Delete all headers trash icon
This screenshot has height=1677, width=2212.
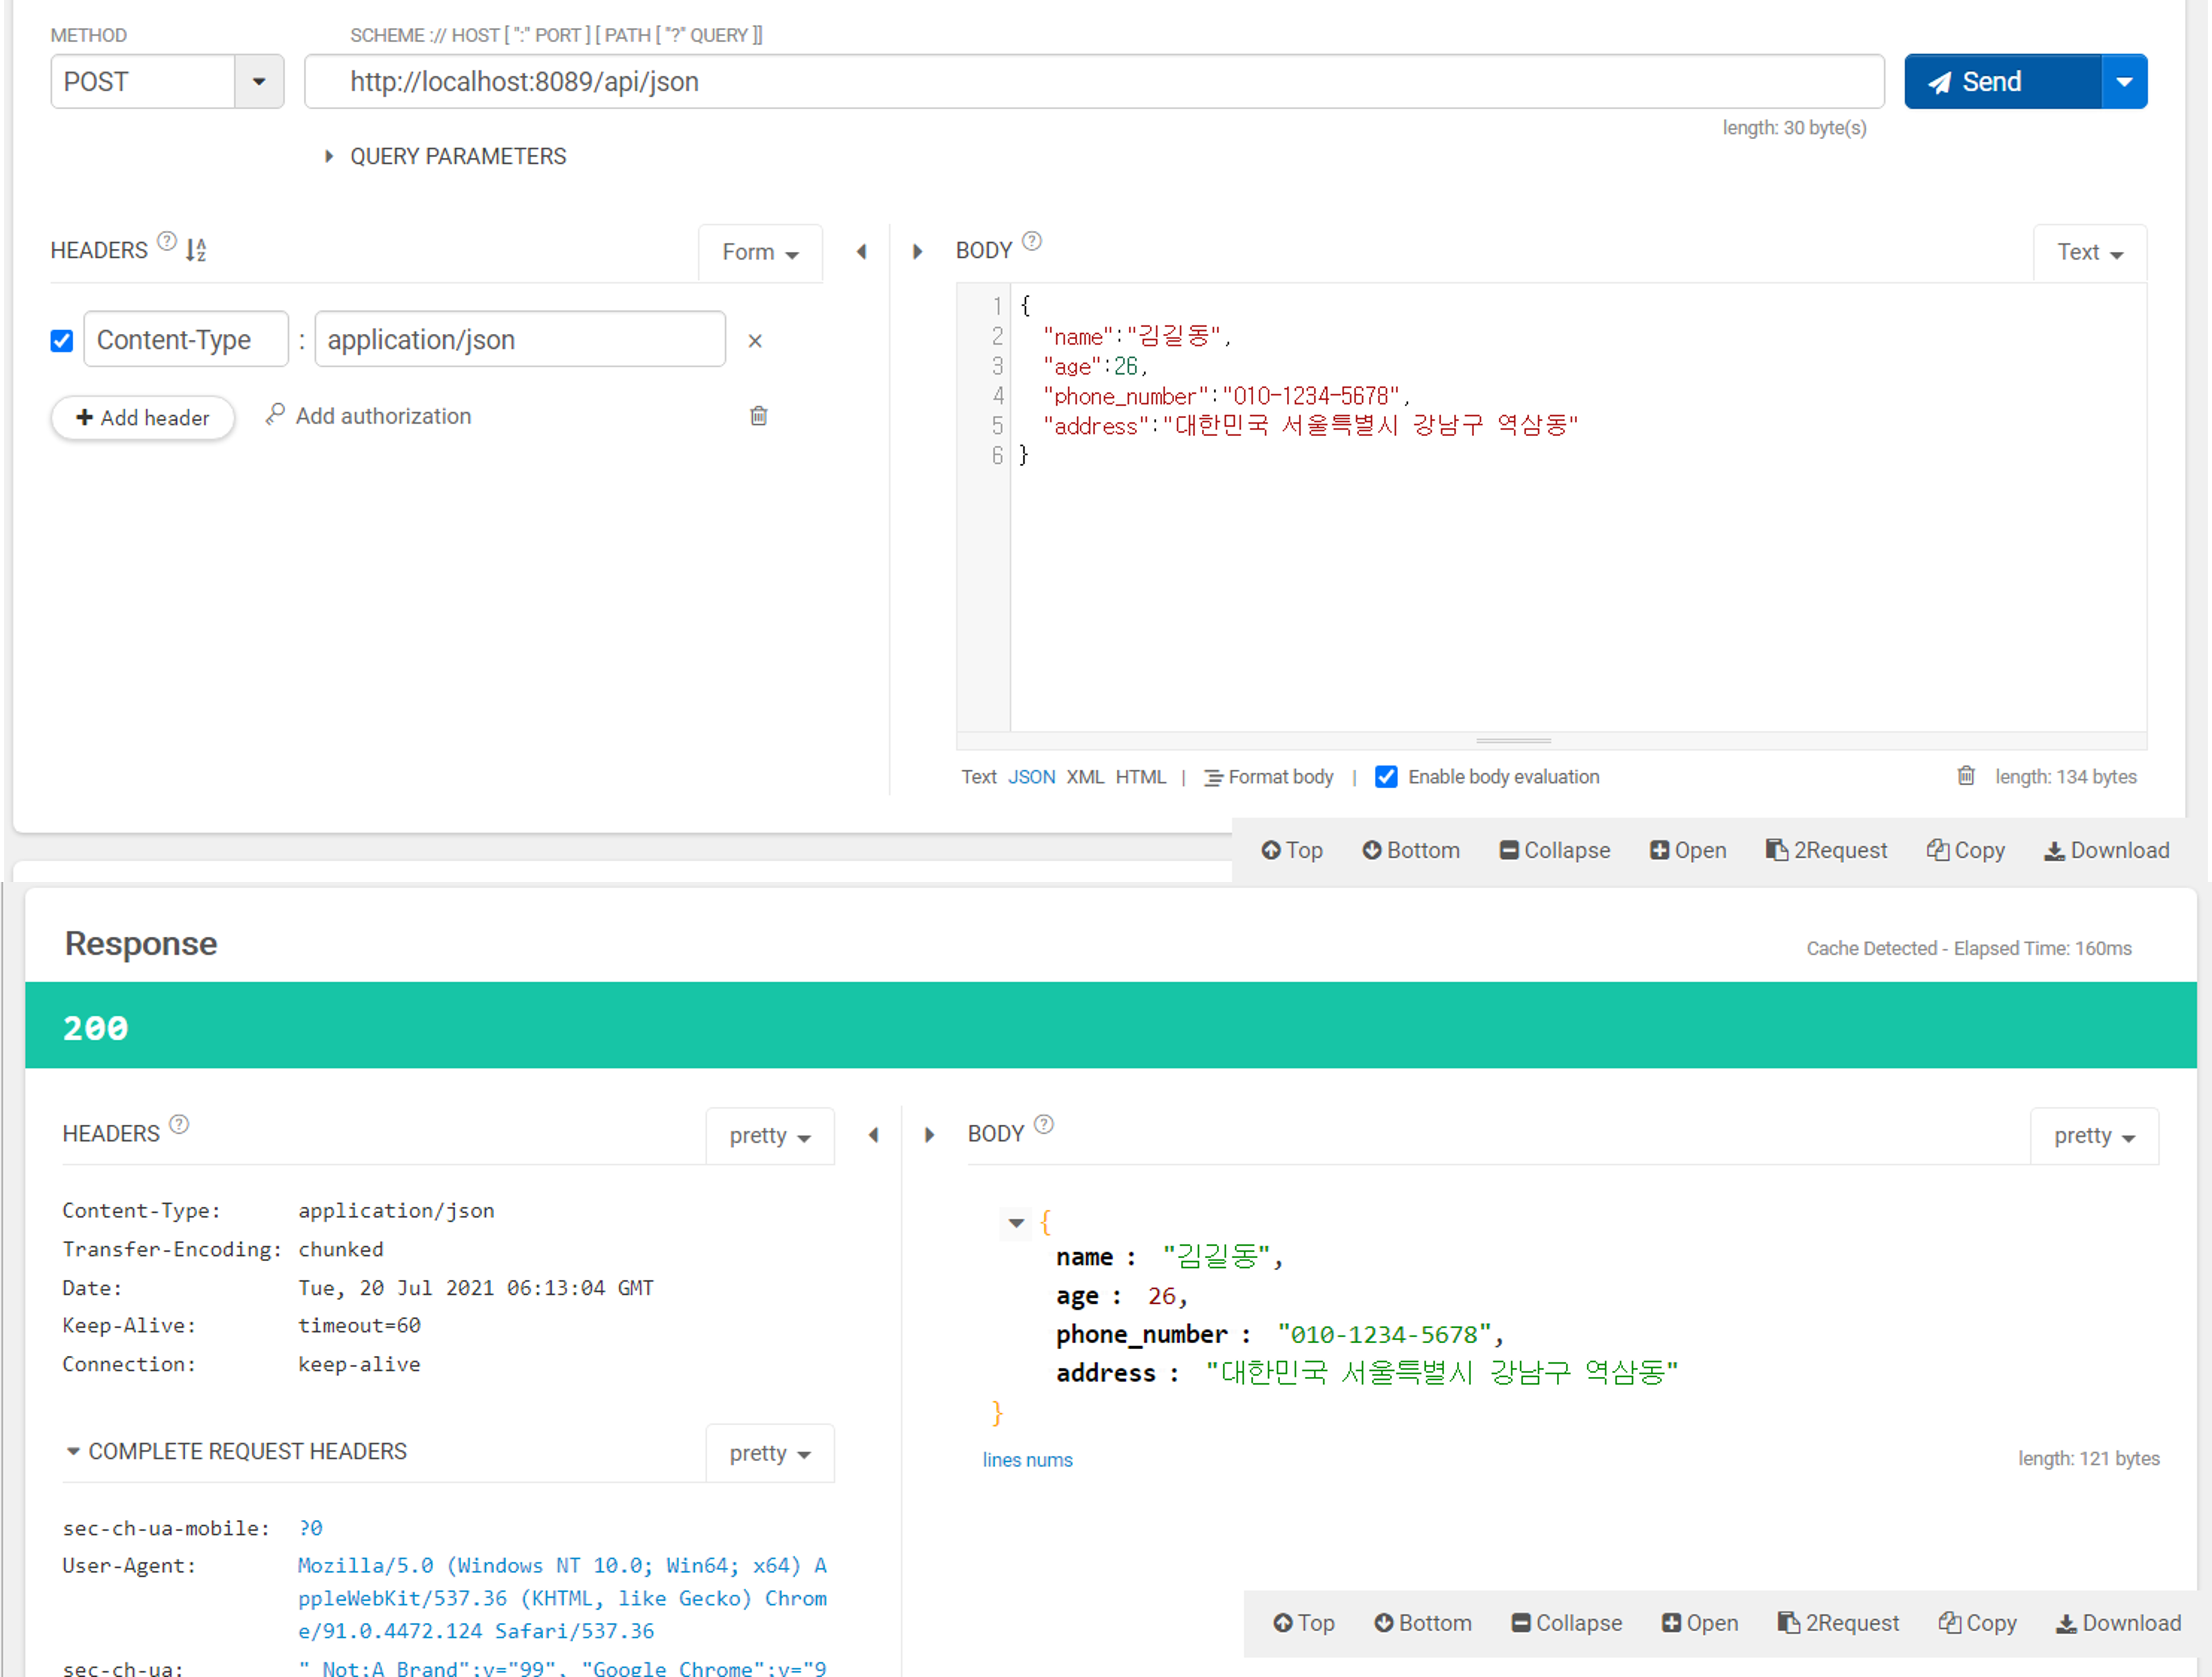[759, 416]
